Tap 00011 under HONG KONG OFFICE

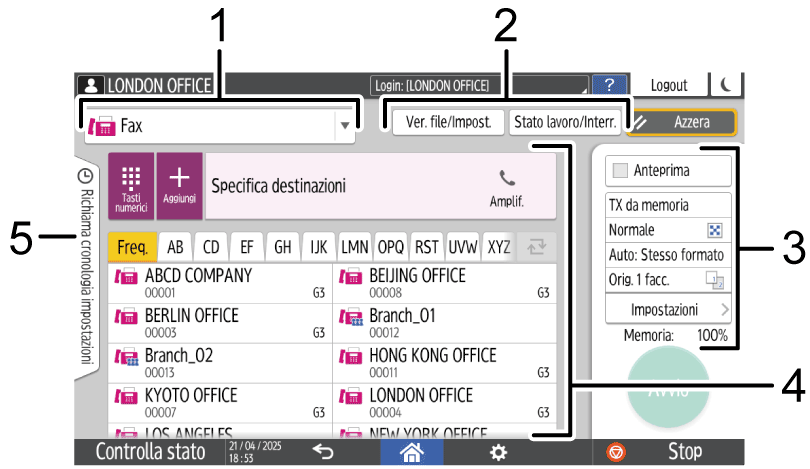(x=384, y=372)
